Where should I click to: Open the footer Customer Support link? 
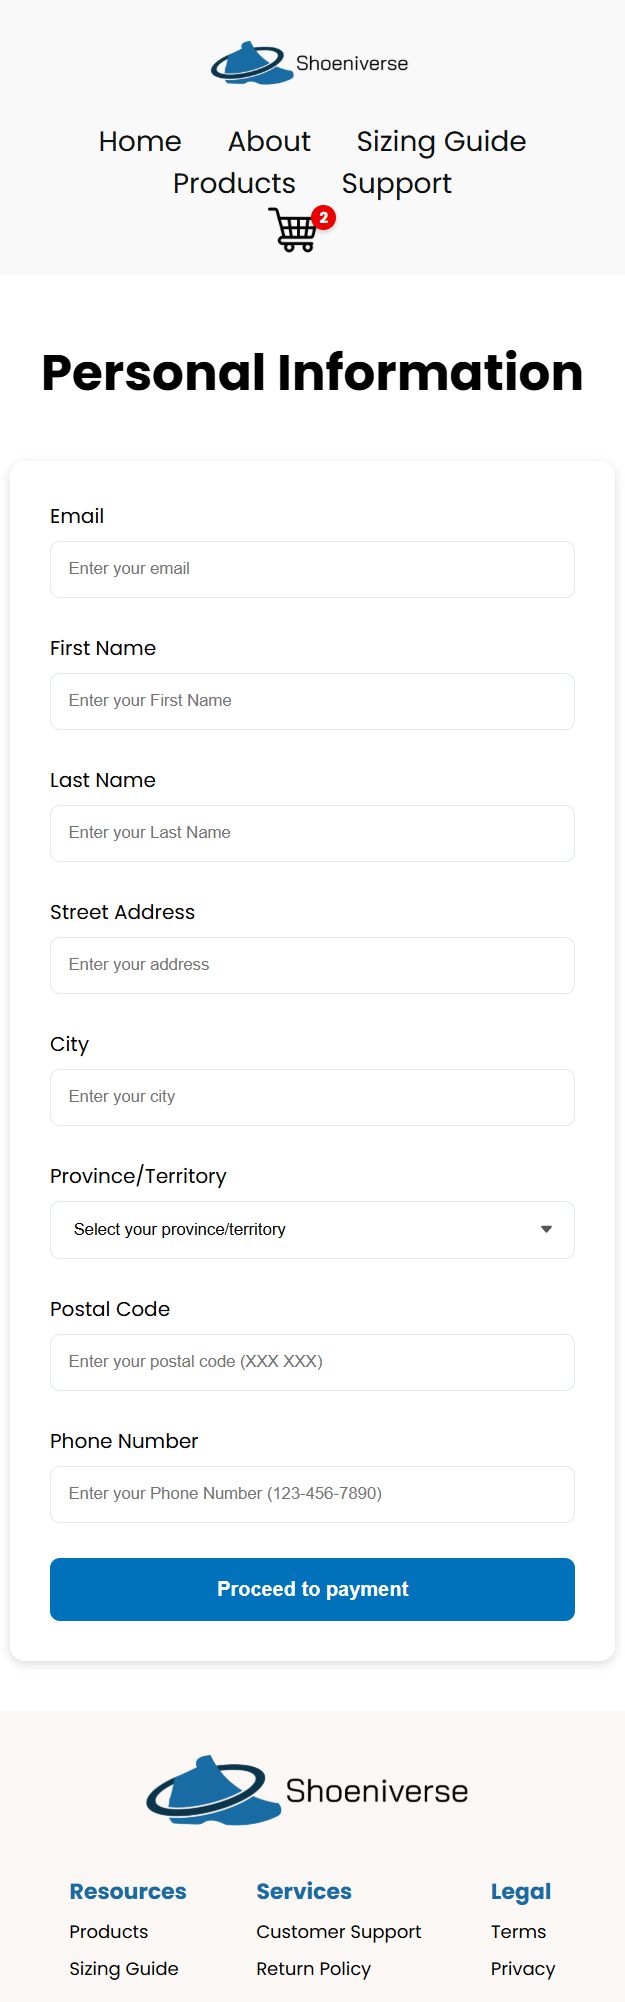pos(338,1931)
